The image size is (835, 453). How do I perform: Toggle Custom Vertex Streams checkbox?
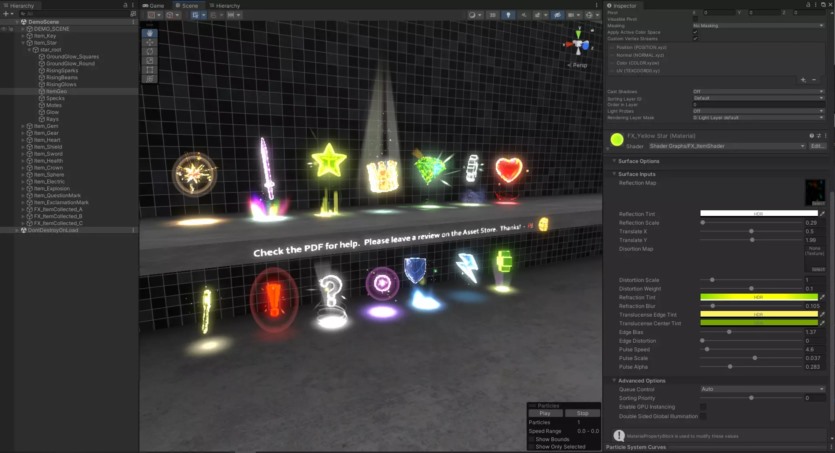[695, 39]
